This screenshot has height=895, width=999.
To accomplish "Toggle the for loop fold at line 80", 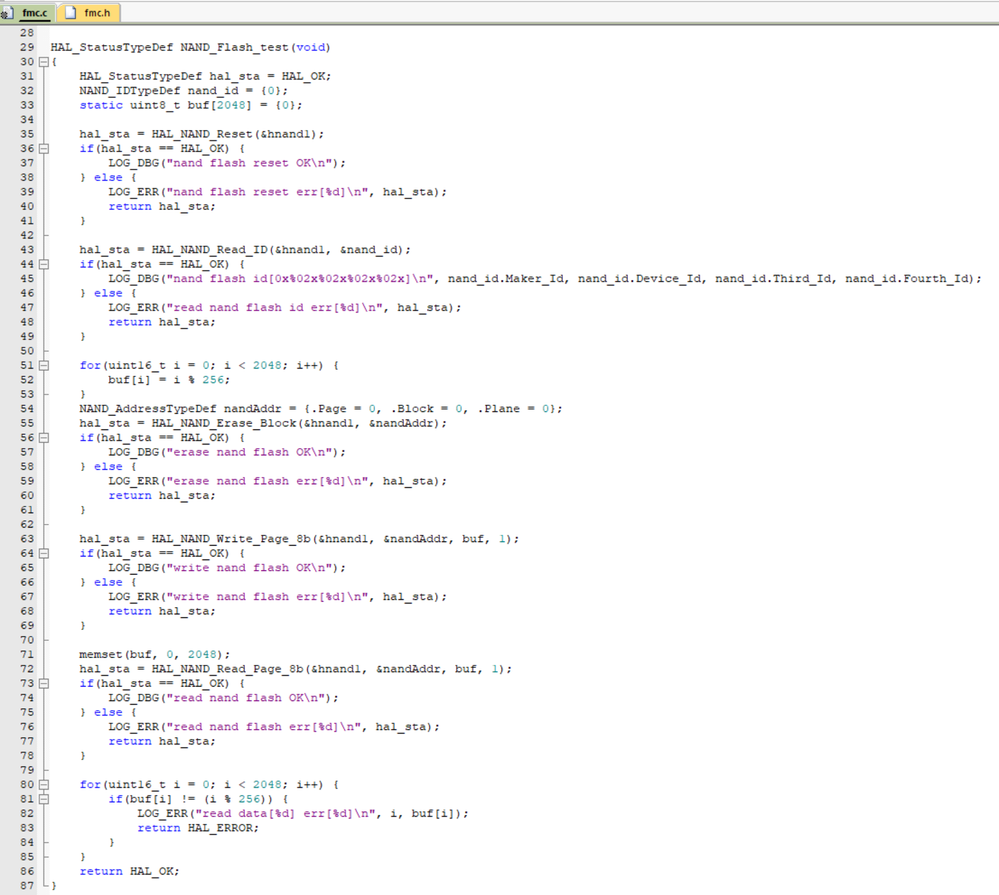I will click(42, 784).
